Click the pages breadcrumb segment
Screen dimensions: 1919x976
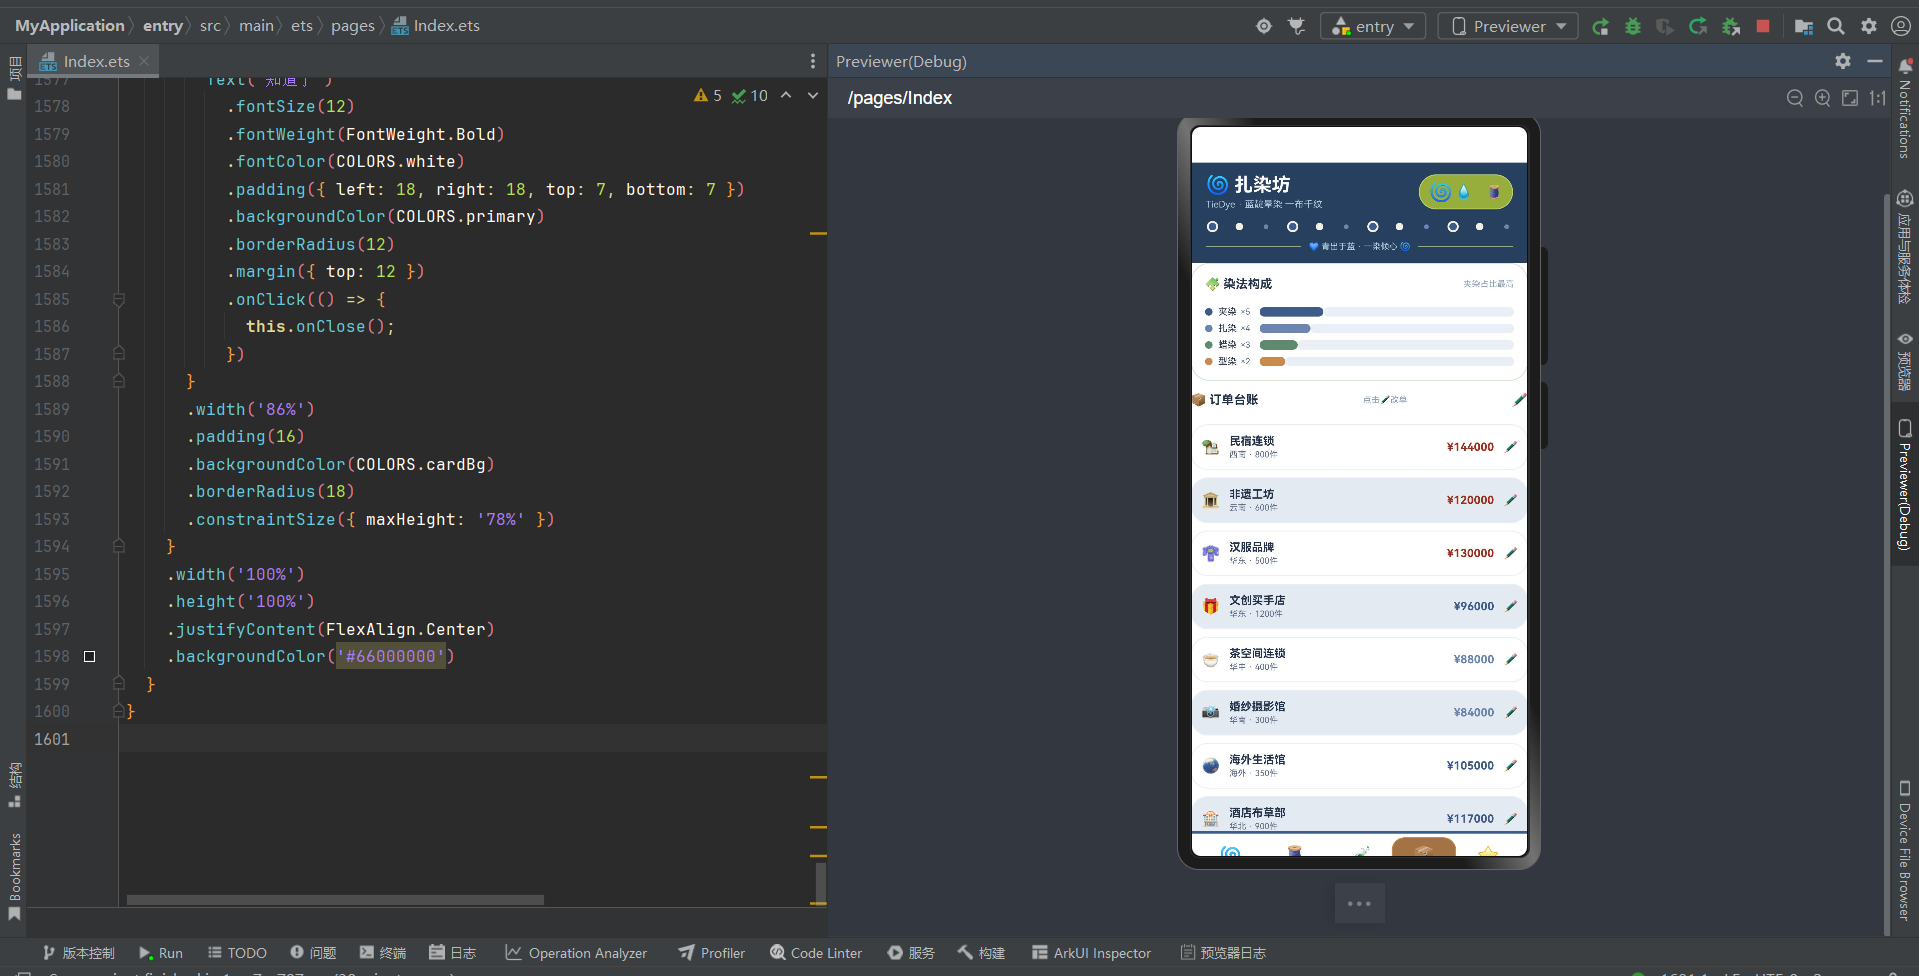pos(352,26)
